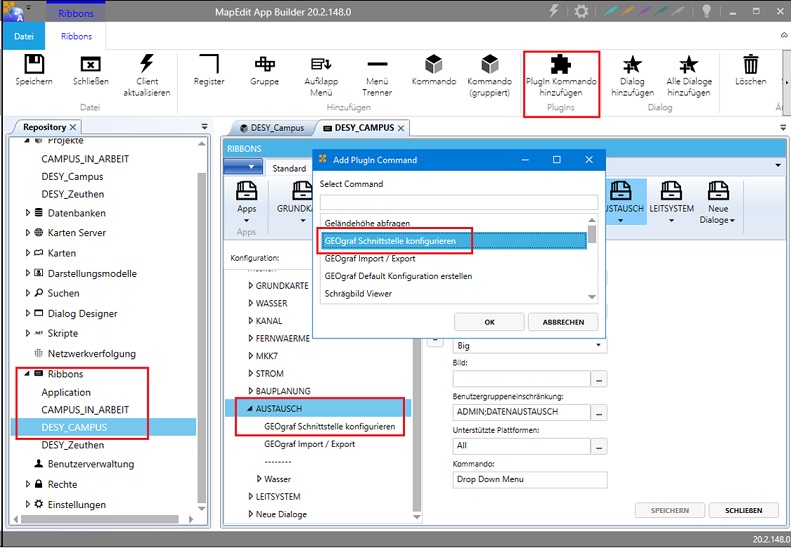Screen dimensions: 791x548
Task: Click the Dialog hinzufügen icon
Action: point(631,65)
